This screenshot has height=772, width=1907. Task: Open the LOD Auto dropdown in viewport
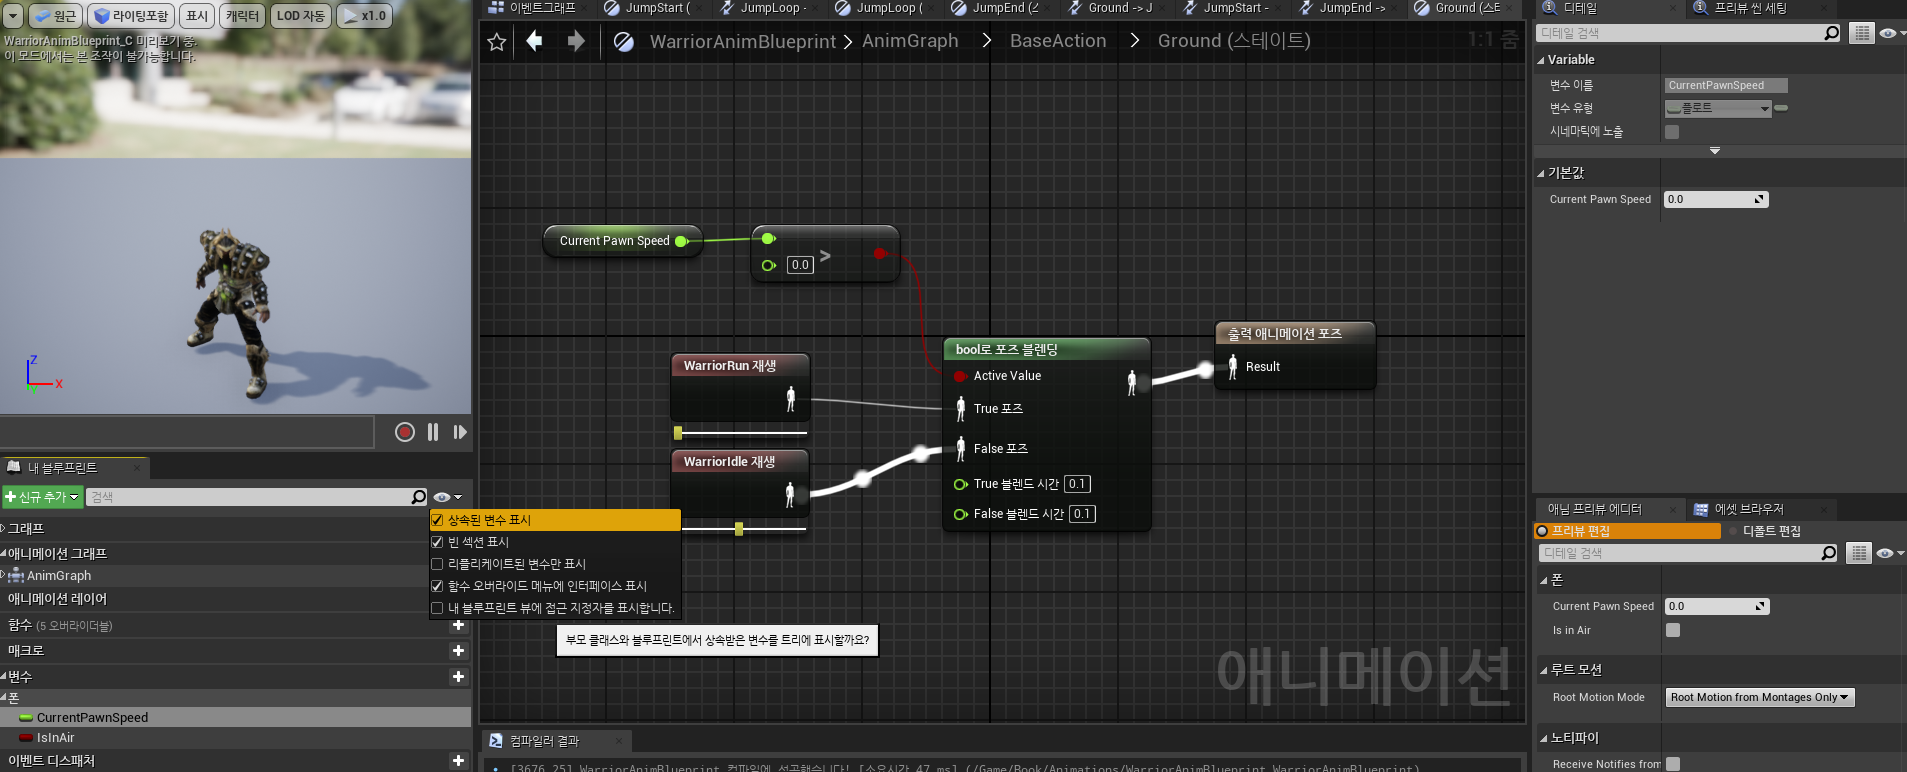pyautogui.click(x=300, y=16)
